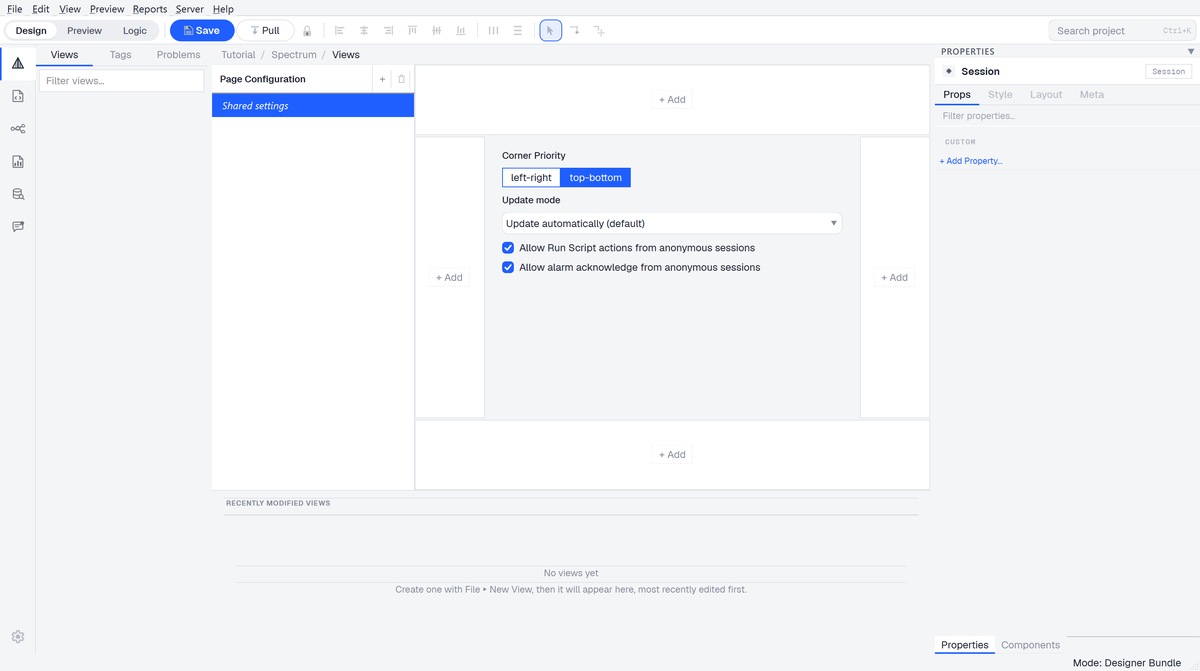Collapse Properties panel using header triangle
Screen dimensions: 1200x671
click(x=1190, y=51)
